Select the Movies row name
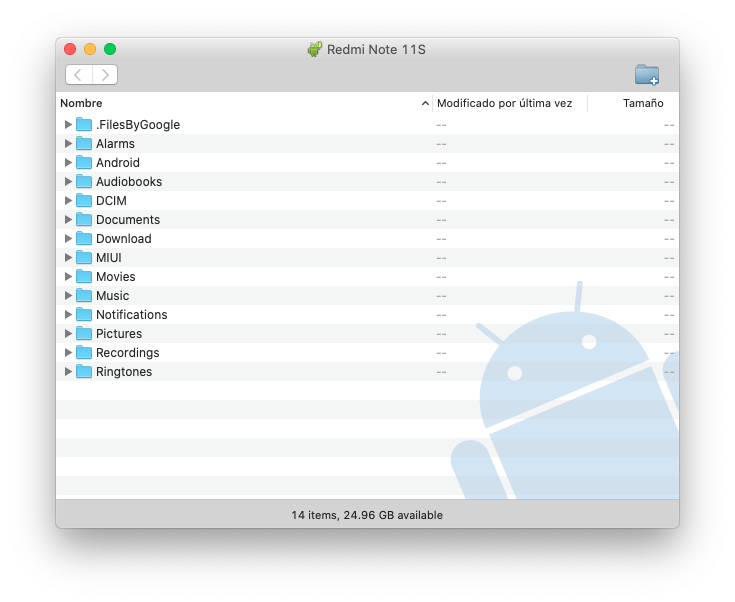The image size is (735, 602). [116, 277]
